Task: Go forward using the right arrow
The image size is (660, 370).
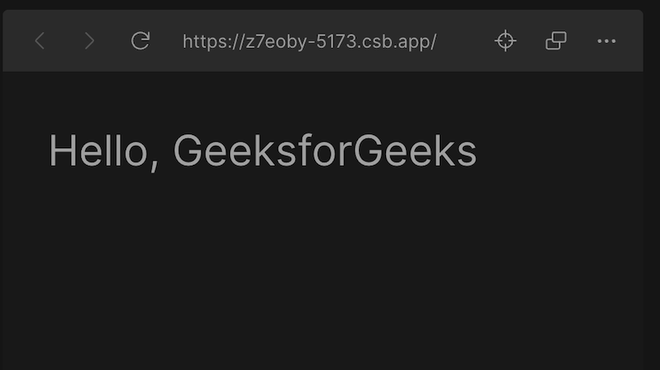Action: coord(89,41)
